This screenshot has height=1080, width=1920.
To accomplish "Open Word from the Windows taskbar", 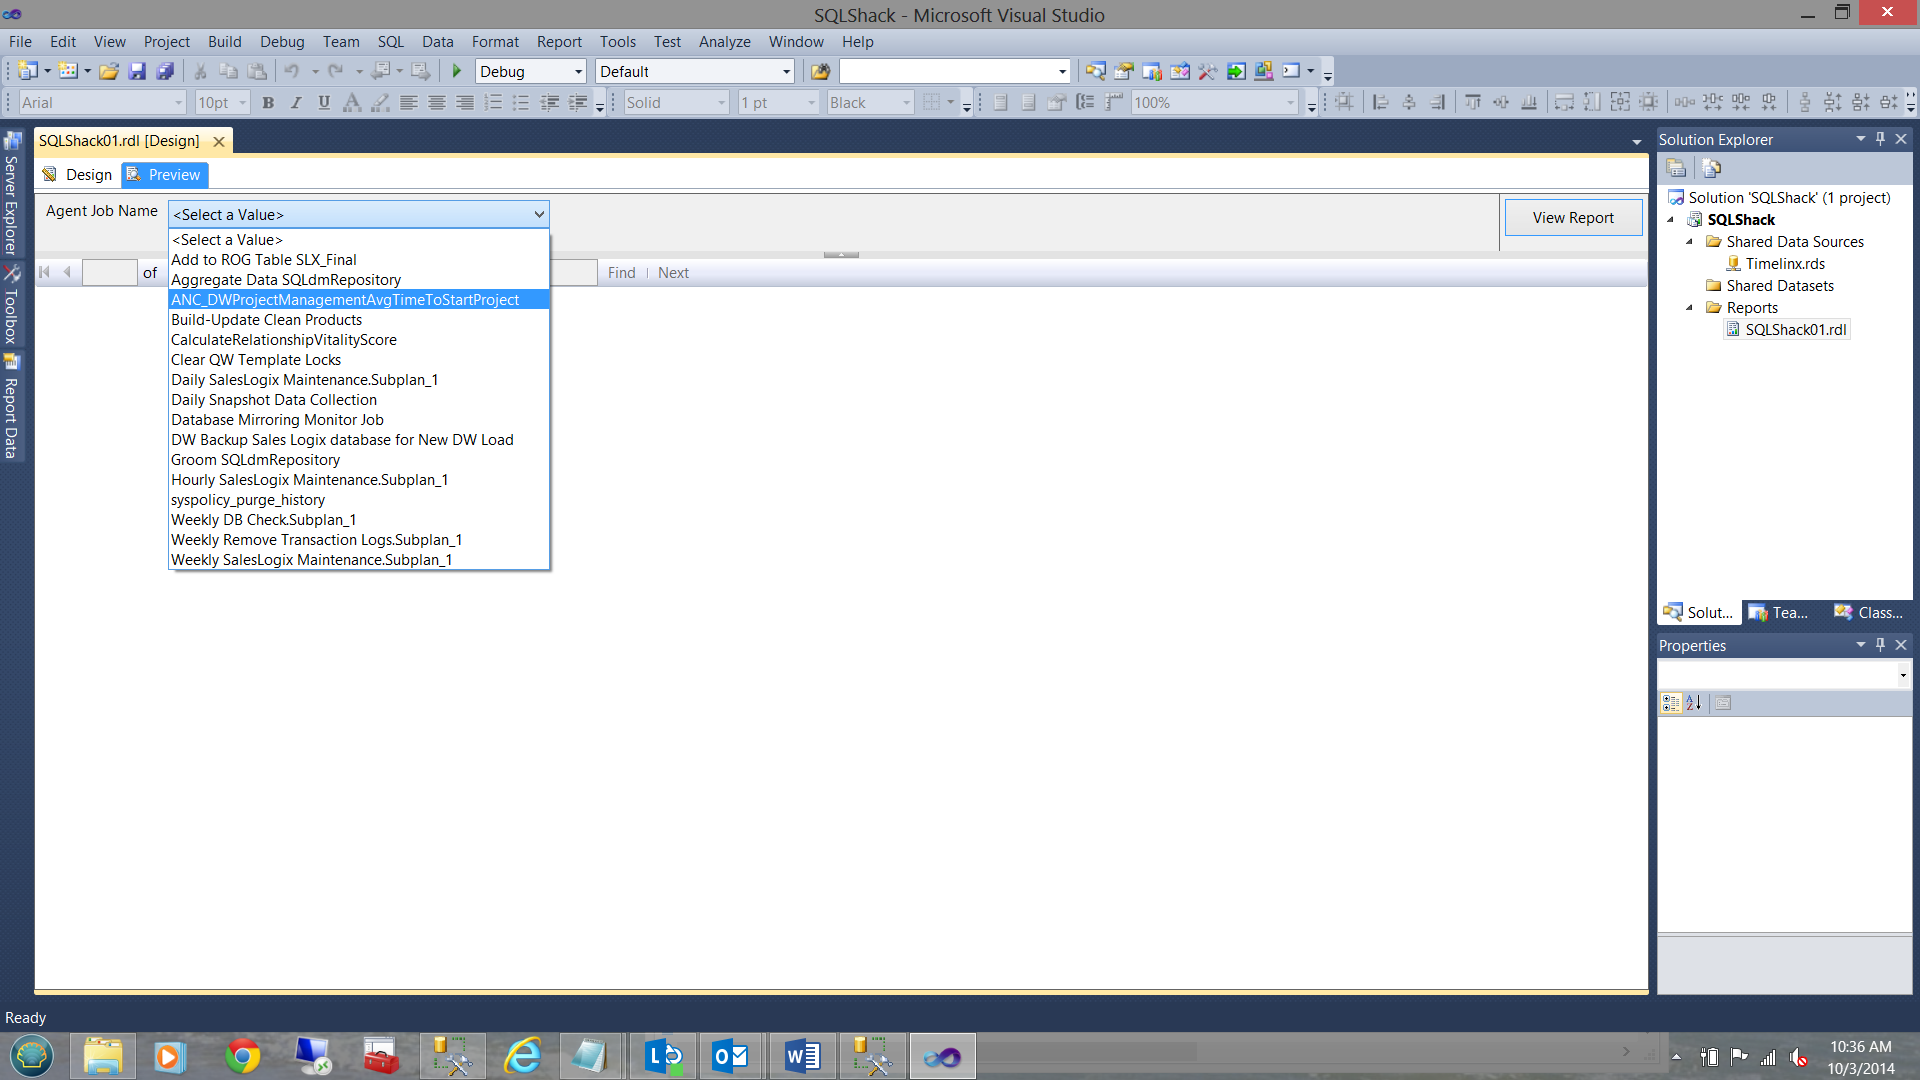I will click(802, 1056).
